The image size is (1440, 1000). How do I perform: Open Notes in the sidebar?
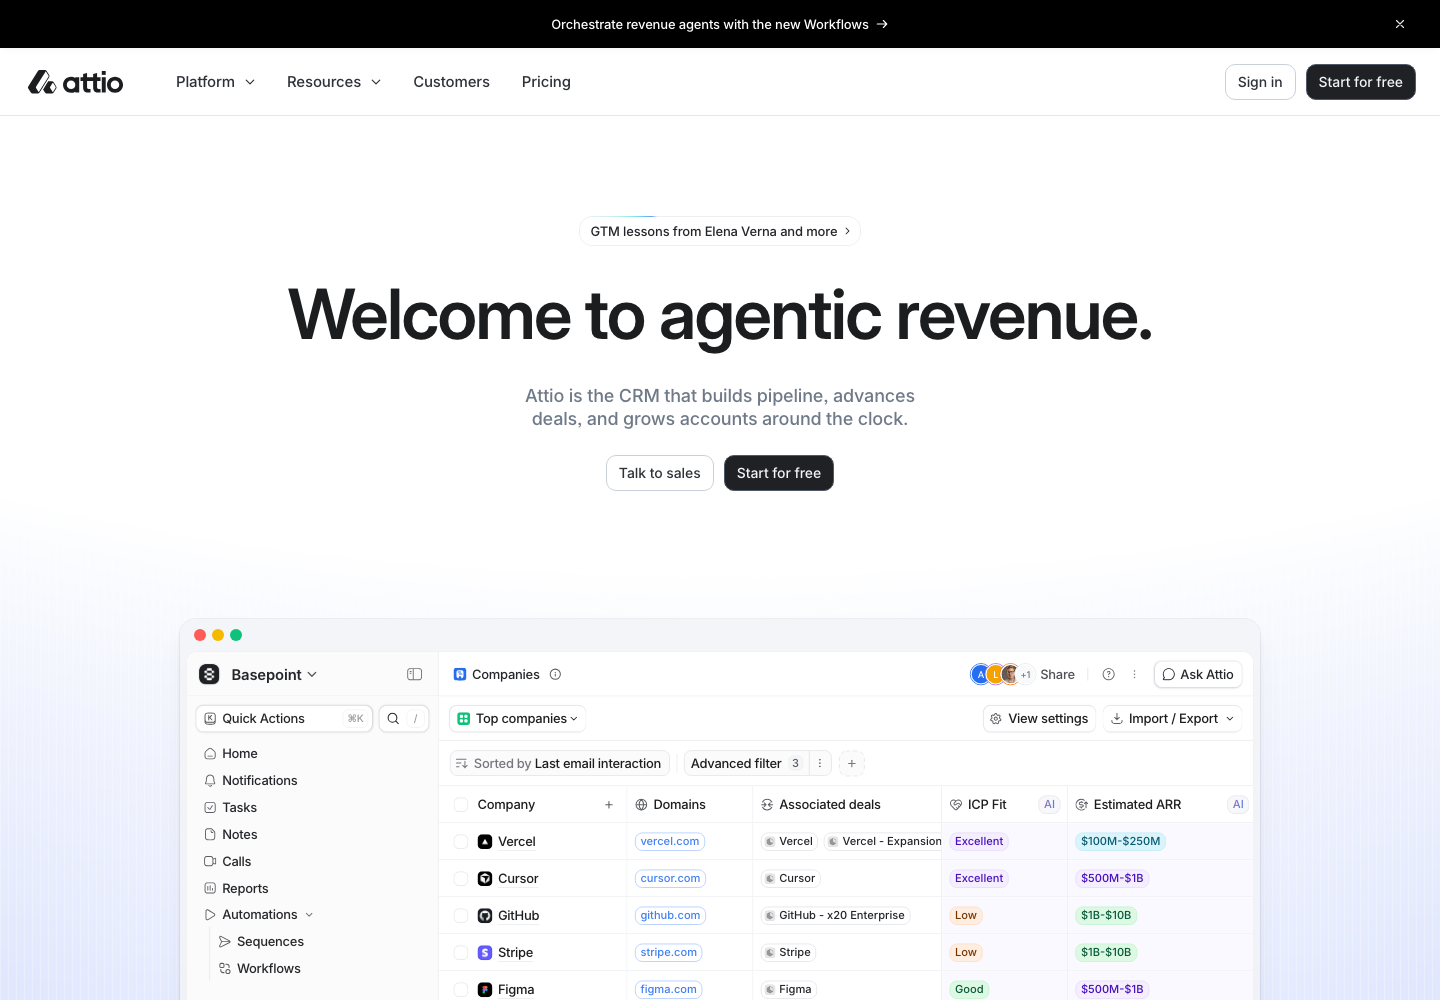(x=231, y=834)
